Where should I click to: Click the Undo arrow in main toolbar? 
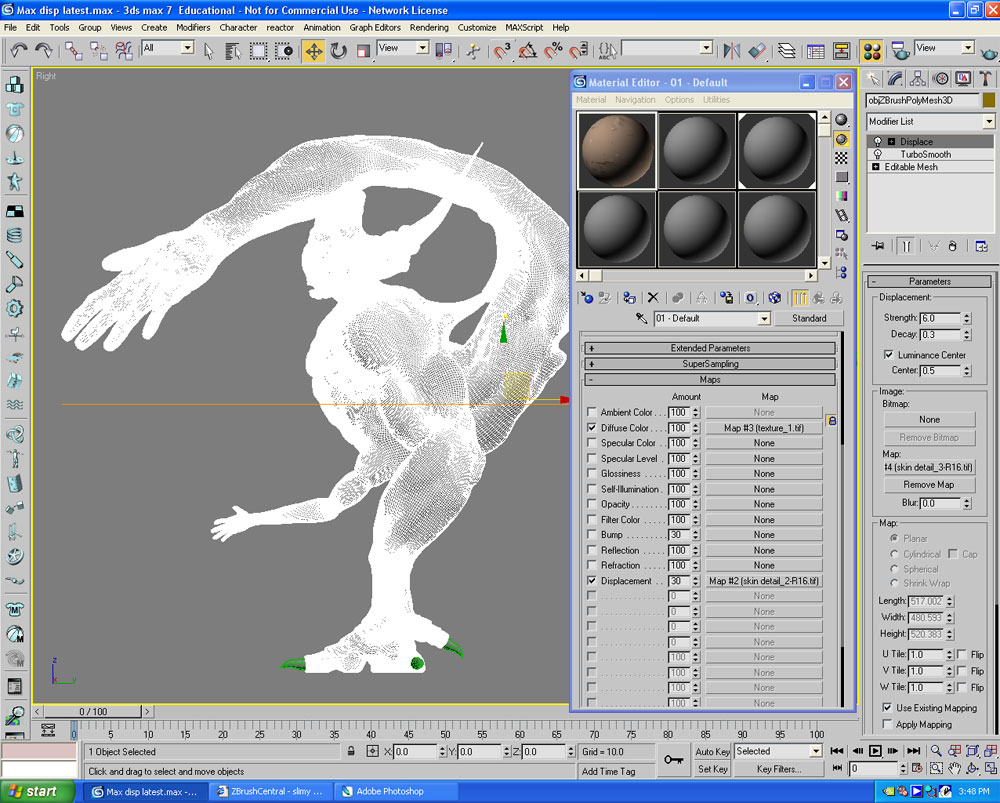click(x=18, y=50)
